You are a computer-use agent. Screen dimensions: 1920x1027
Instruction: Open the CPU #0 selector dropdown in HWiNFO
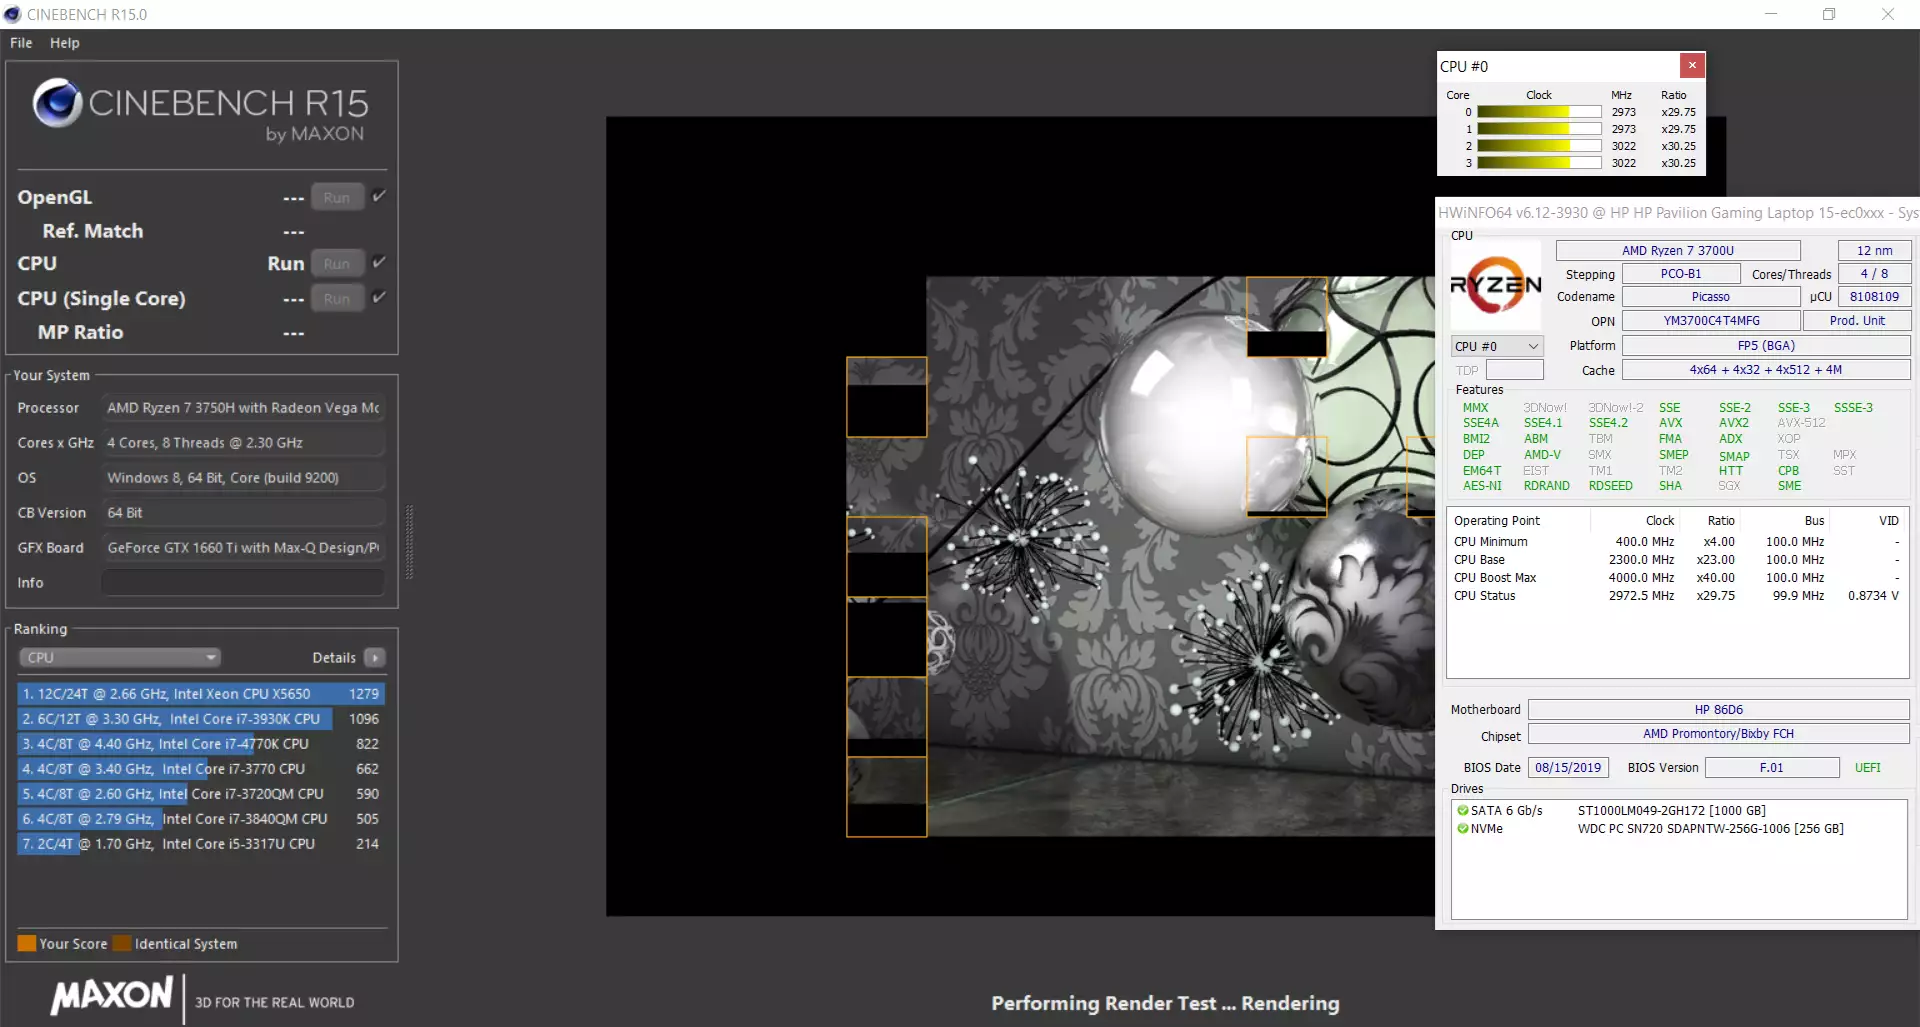[1497, 346]
